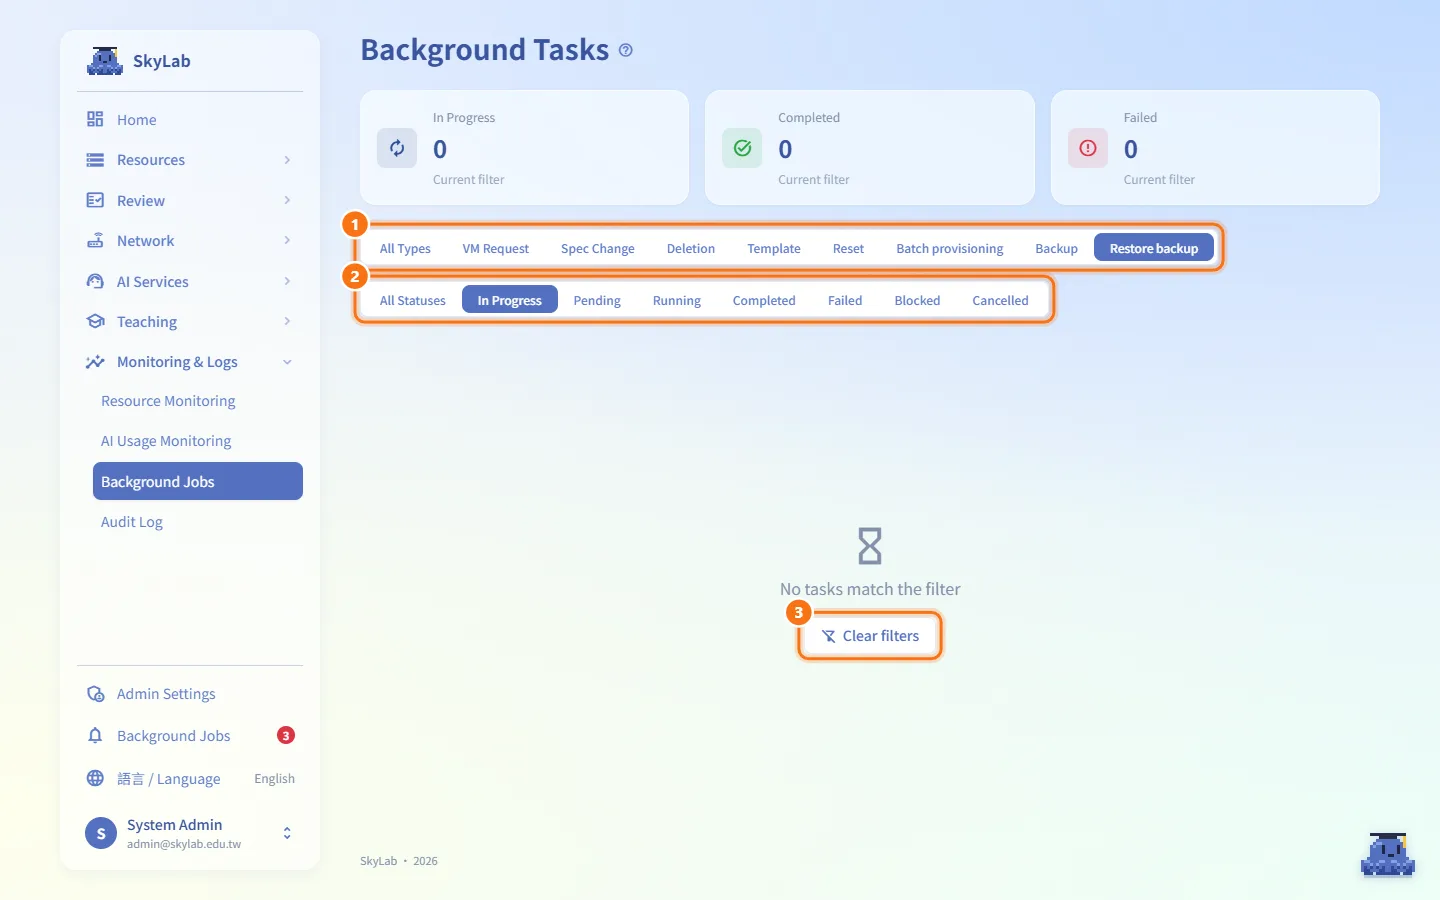
Task: Select the Spec Change type filter
Action: (x=598, y=248)
